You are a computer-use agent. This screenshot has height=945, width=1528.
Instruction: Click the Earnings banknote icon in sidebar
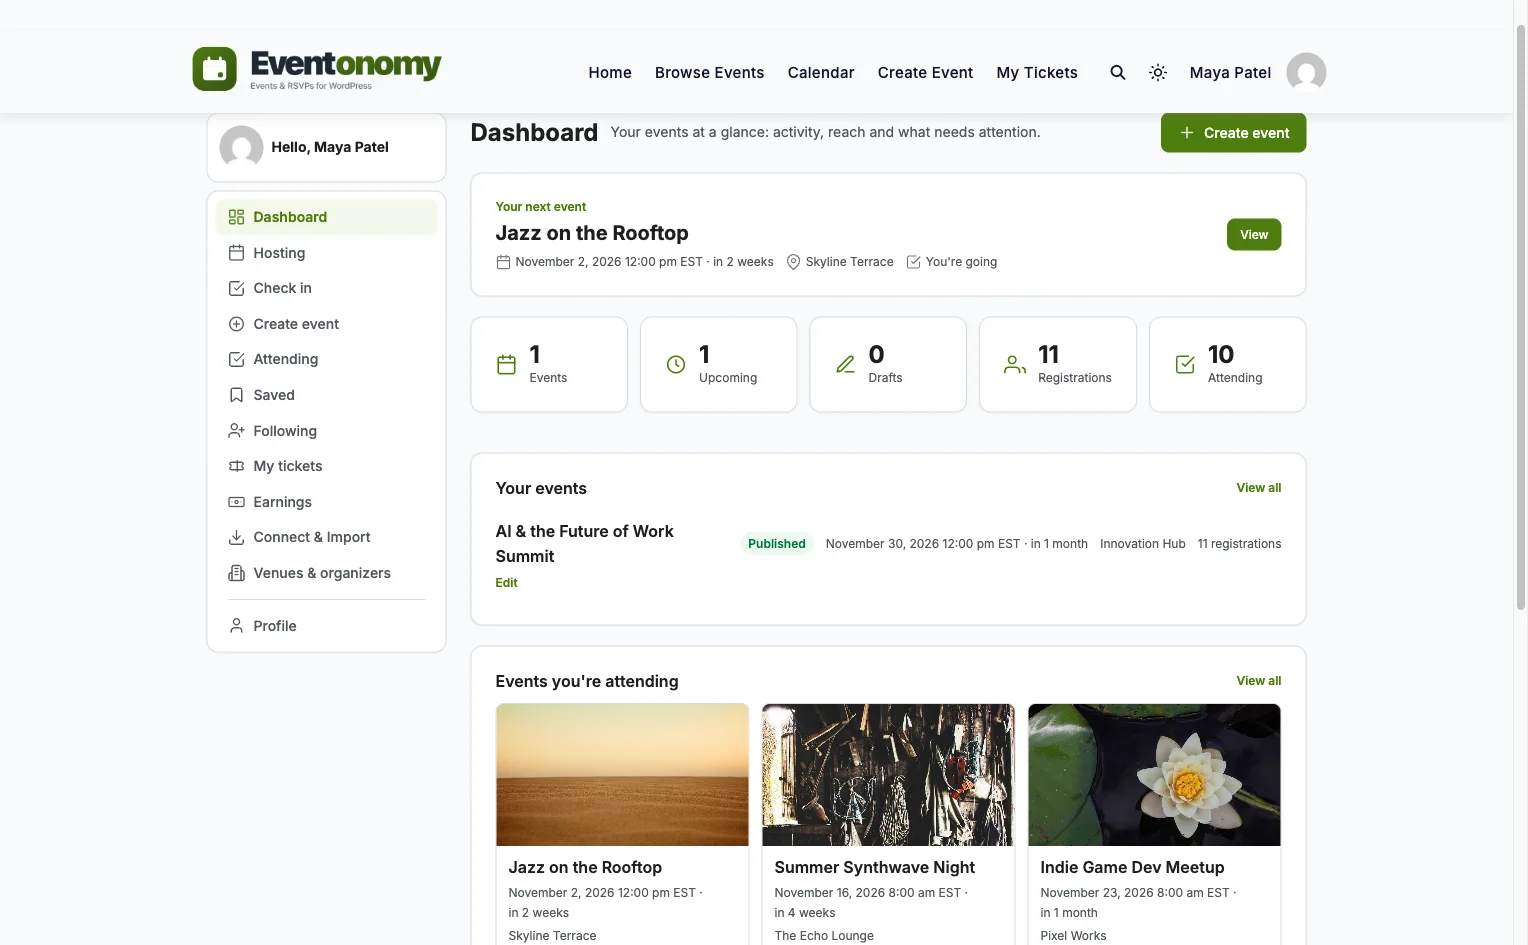[x=236, y=502]
